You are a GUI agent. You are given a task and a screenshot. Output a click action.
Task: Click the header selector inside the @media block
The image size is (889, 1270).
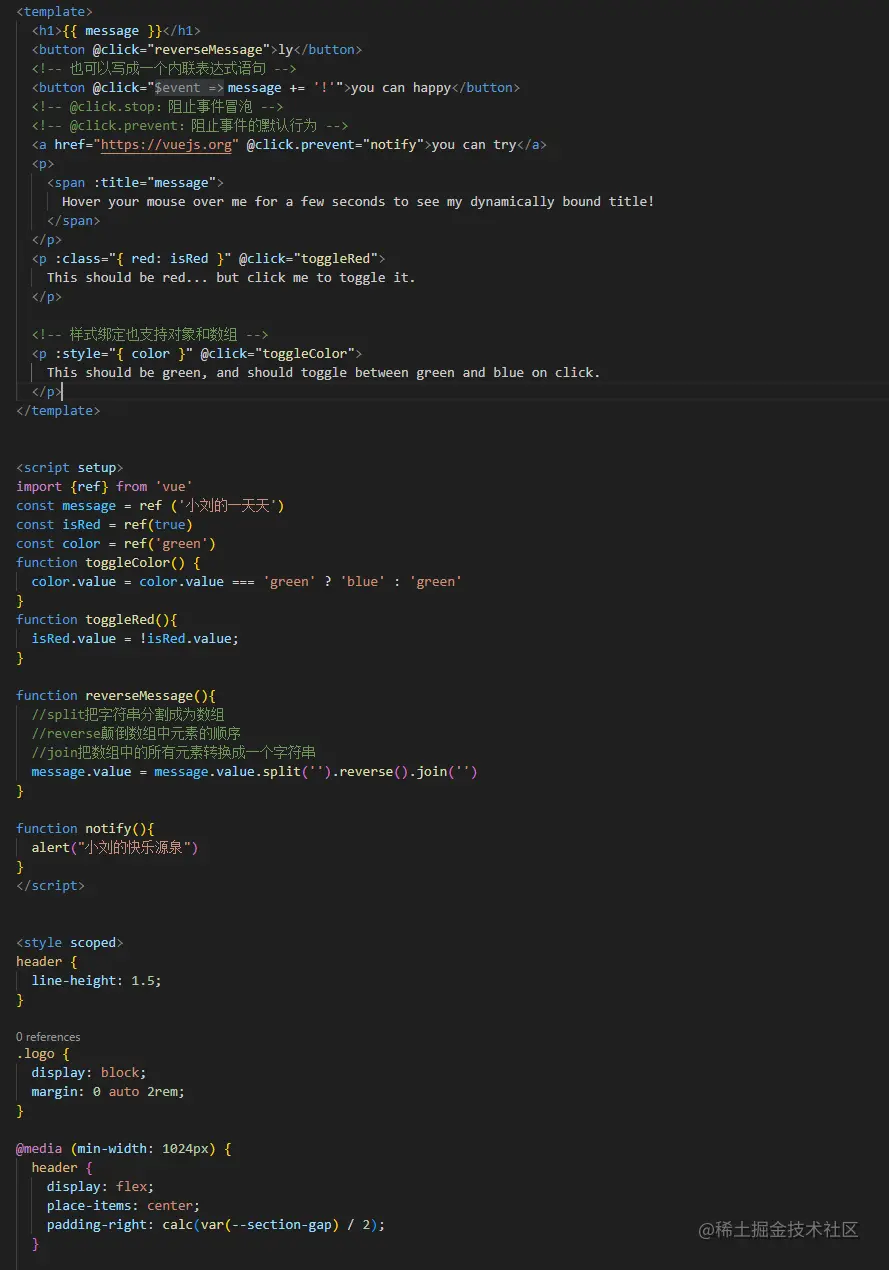pyautogui.click(x=62, y=1167)
